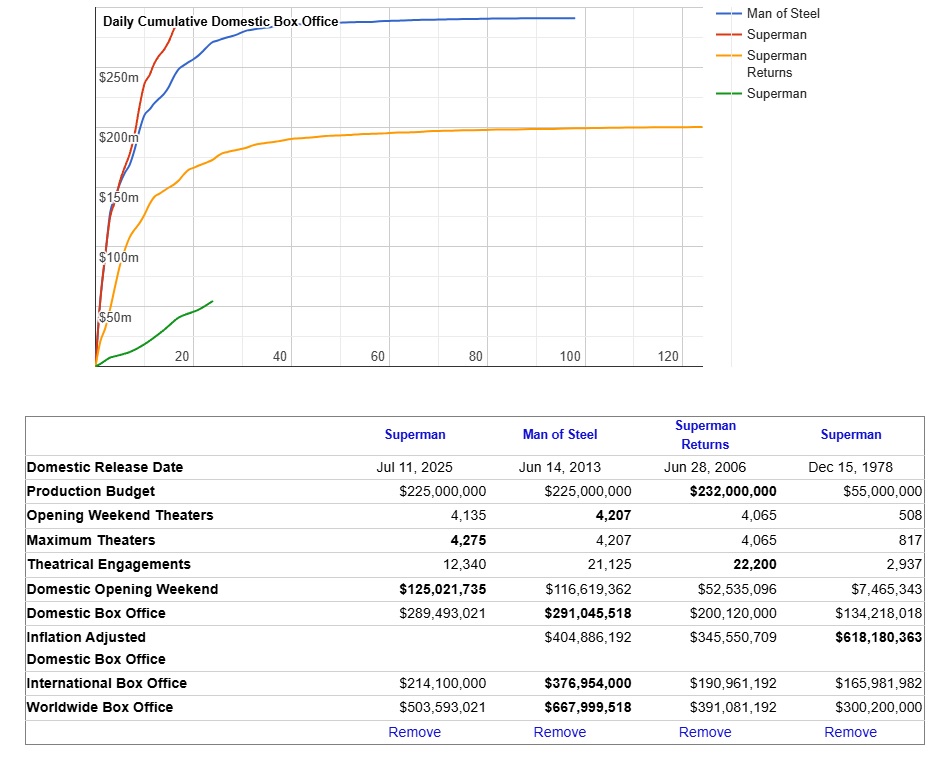
Task: Click the $100m axis label
Action: pos(119,257)
